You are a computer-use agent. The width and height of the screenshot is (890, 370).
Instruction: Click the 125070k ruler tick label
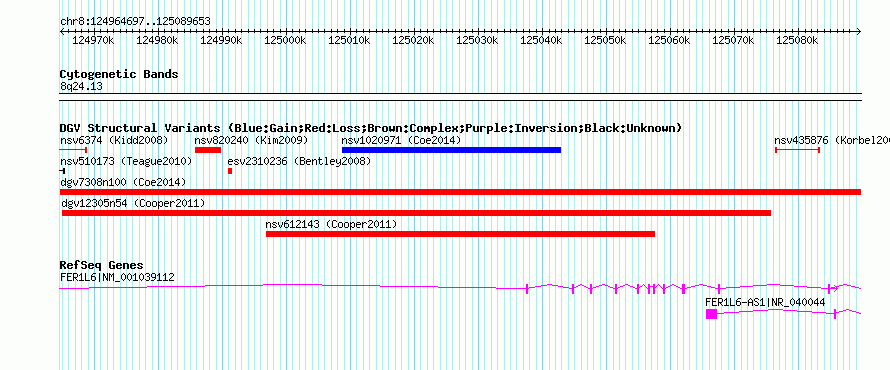[x=734, y=40]
